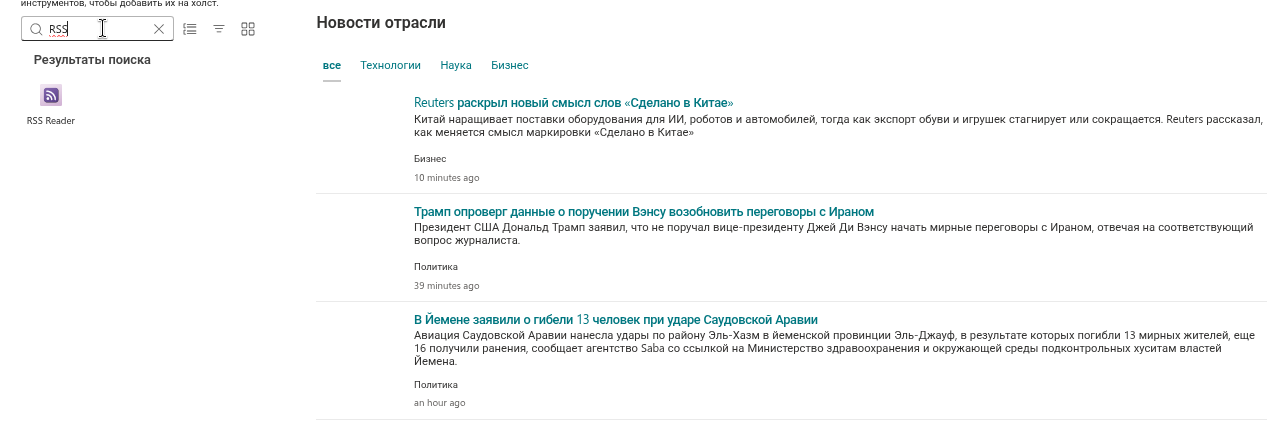Viewport: 1279px width, 425px height.
Task: Click the "39 minutes ago" timestamp
Action: (447, 286)
